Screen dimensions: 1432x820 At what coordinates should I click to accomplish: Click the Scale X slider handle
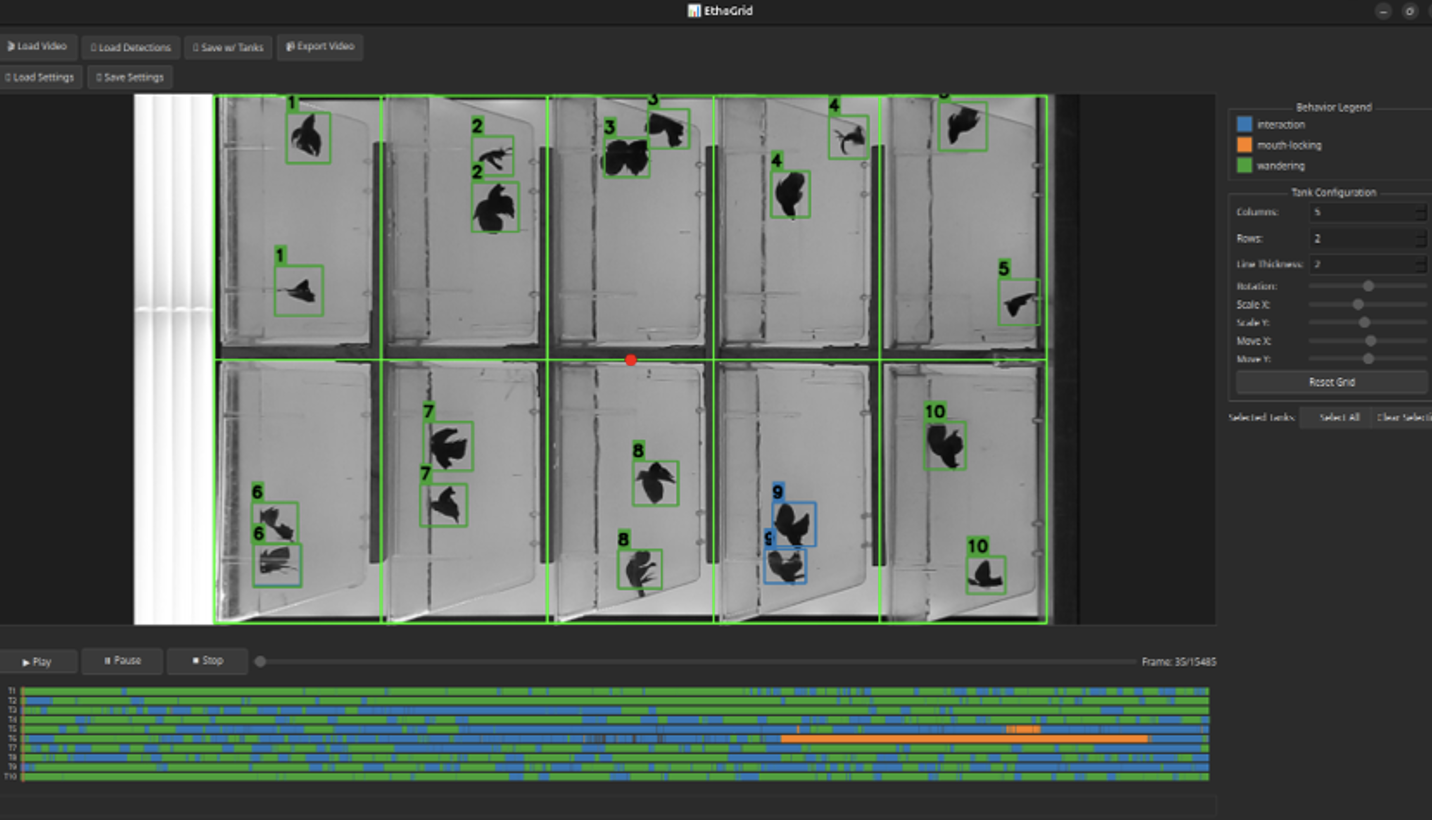click(1358, 304)
